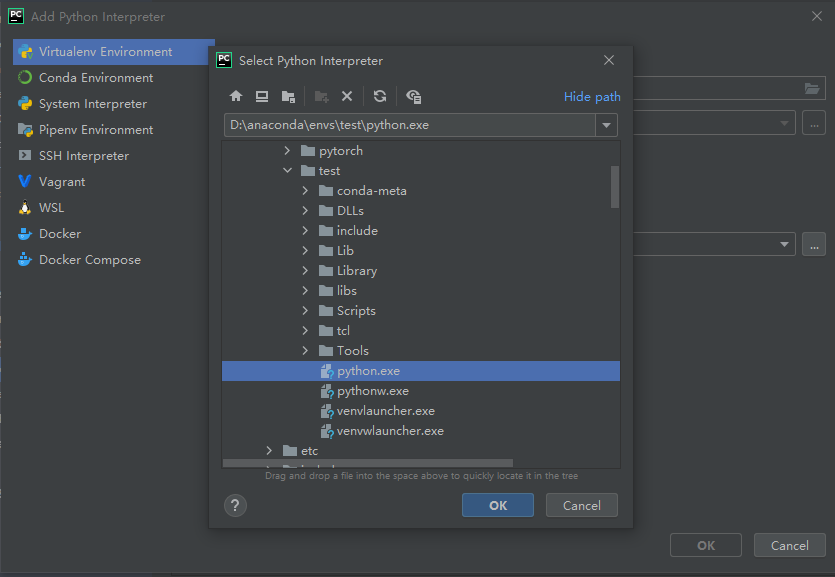
Task: Go to project directory icon
Action: 288,96
